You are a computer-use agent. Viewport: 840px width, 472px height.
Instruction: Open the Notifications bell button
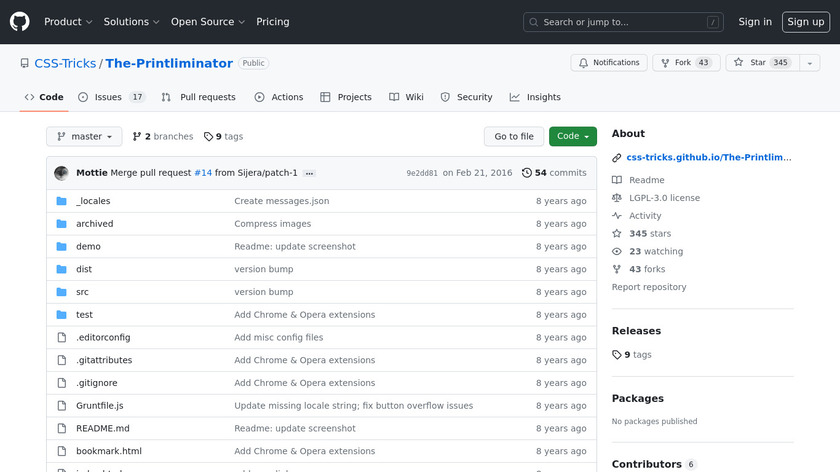tap(609, 63)
